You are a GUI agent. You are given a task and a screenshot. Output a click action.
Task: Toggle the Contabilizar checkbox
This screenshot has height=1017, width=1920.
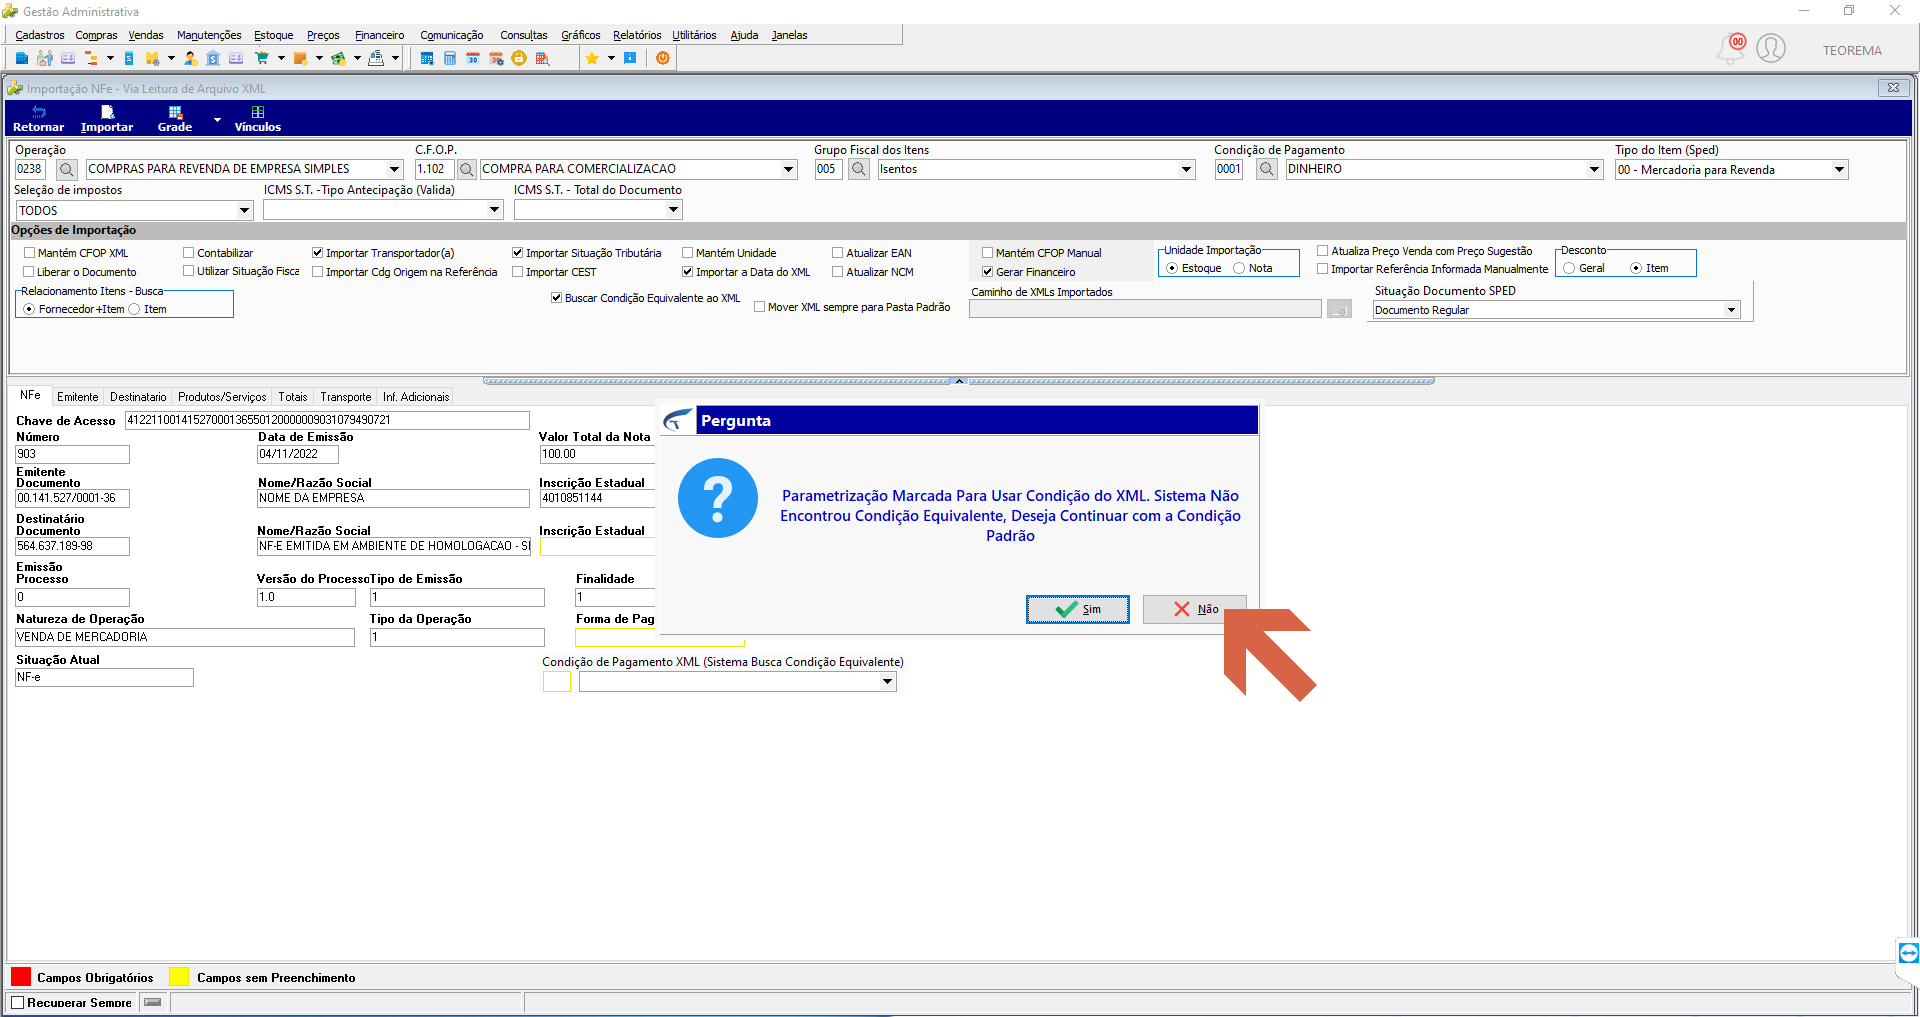point(188,253)
